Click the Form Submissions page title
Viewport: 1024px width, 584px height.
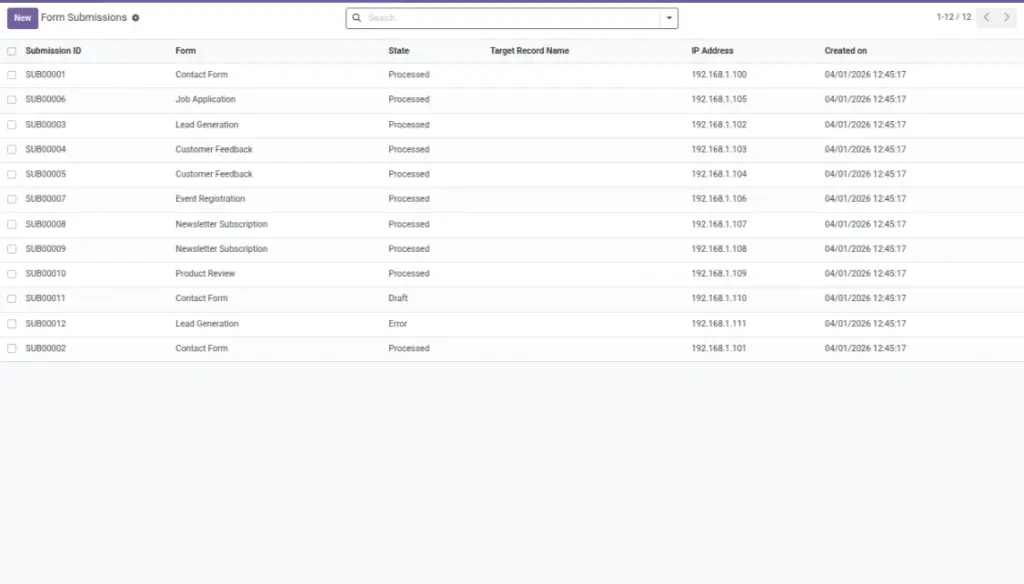84,18
